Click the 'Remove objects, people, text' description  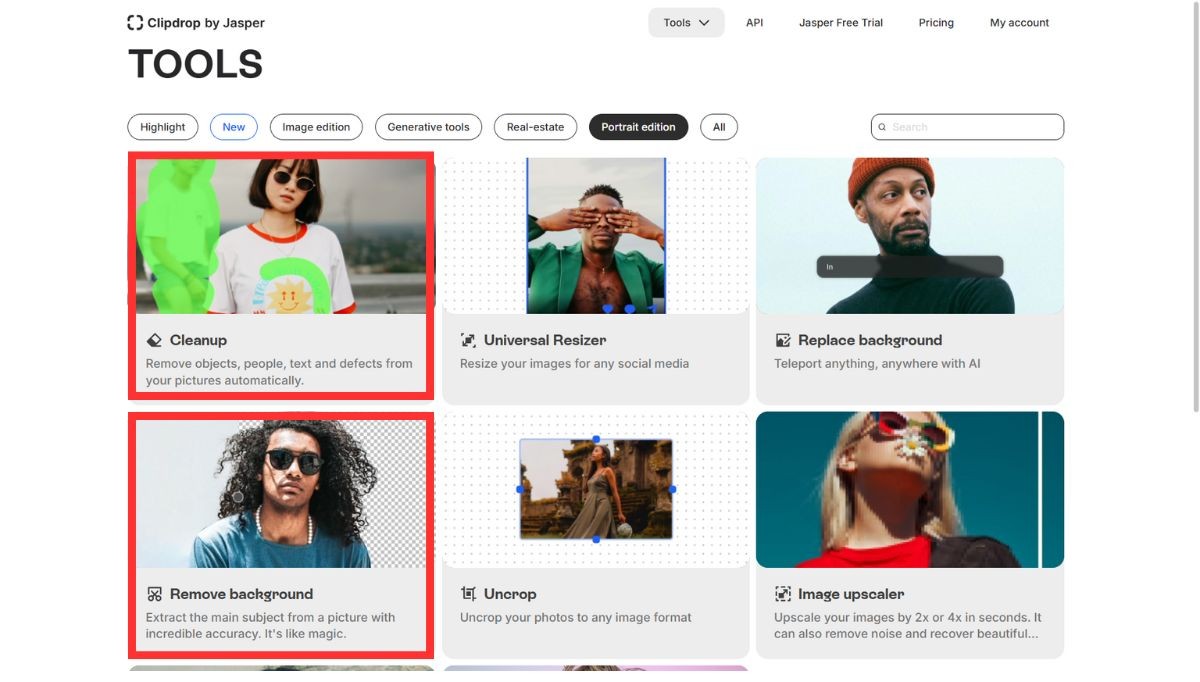(279, 372)
